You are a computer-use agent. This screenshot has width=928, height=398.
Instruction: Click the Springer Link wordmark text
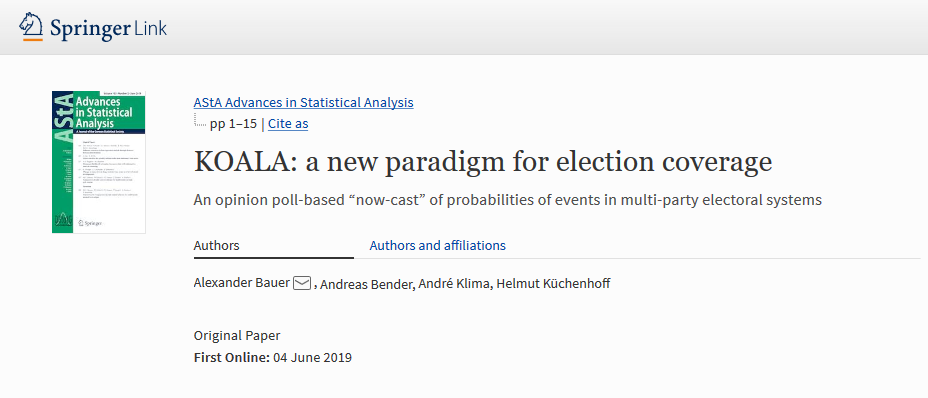(x=108, y=28)
